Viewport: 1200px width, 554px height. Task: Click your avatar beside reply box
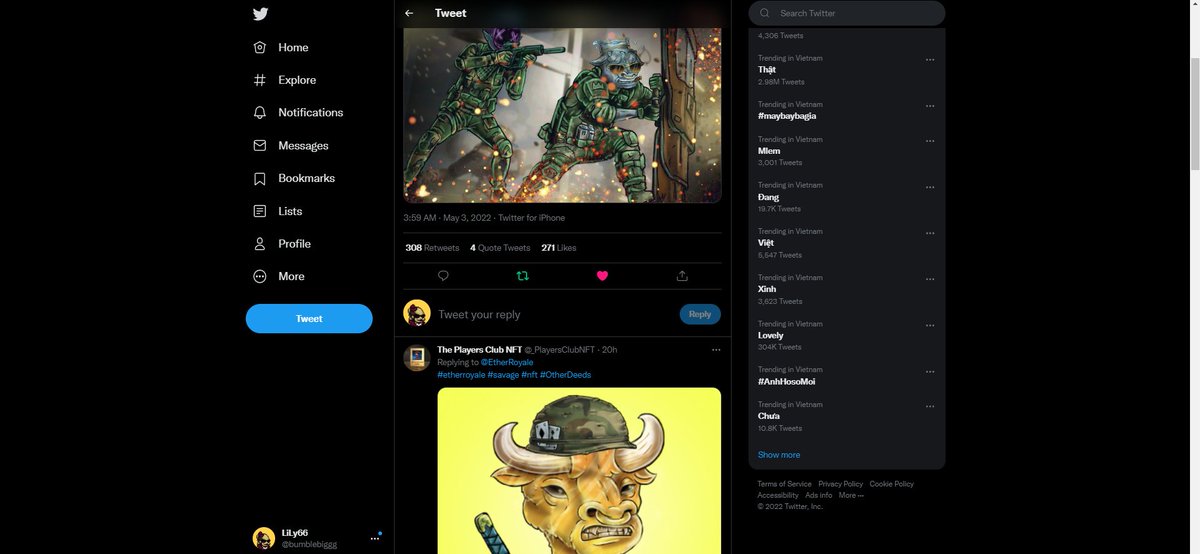(417, 313)
